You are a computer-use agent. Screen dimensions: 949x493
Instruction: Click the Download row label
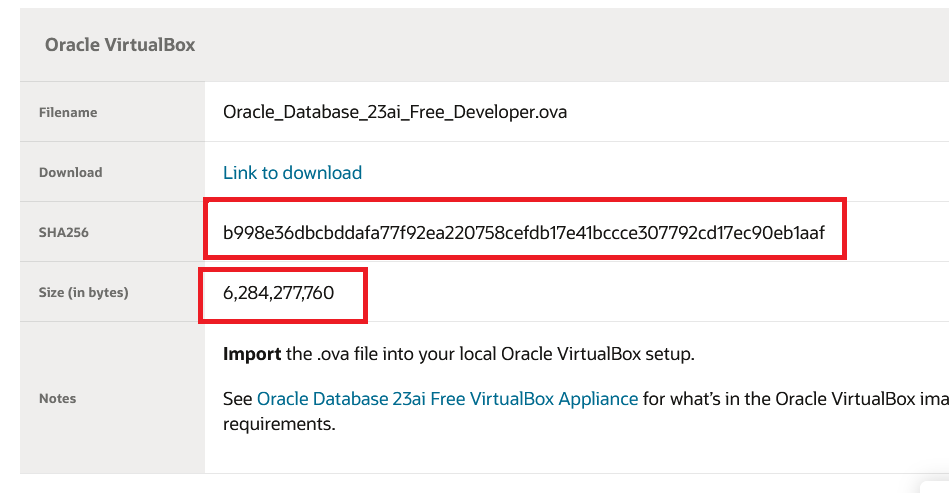[x=70, y=172]
